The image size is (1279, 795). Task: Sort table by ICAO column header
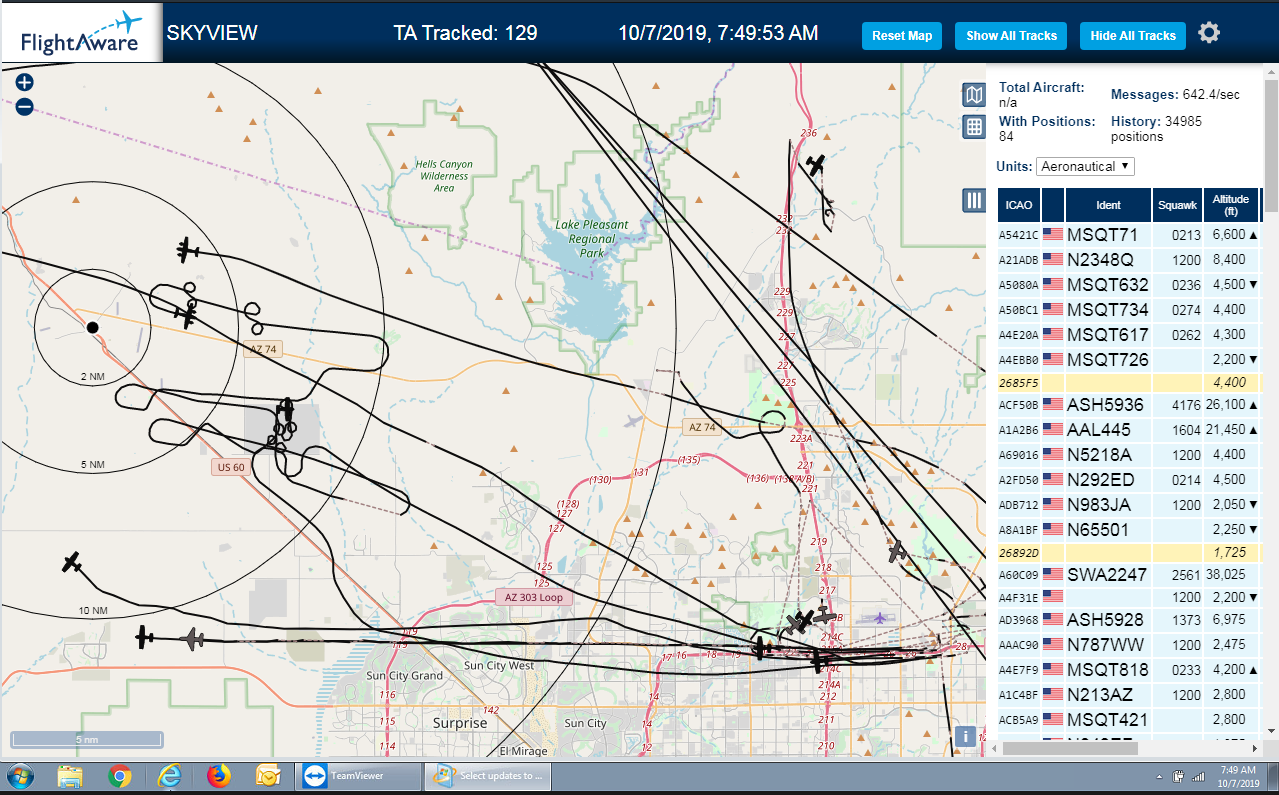[1019, 205]
